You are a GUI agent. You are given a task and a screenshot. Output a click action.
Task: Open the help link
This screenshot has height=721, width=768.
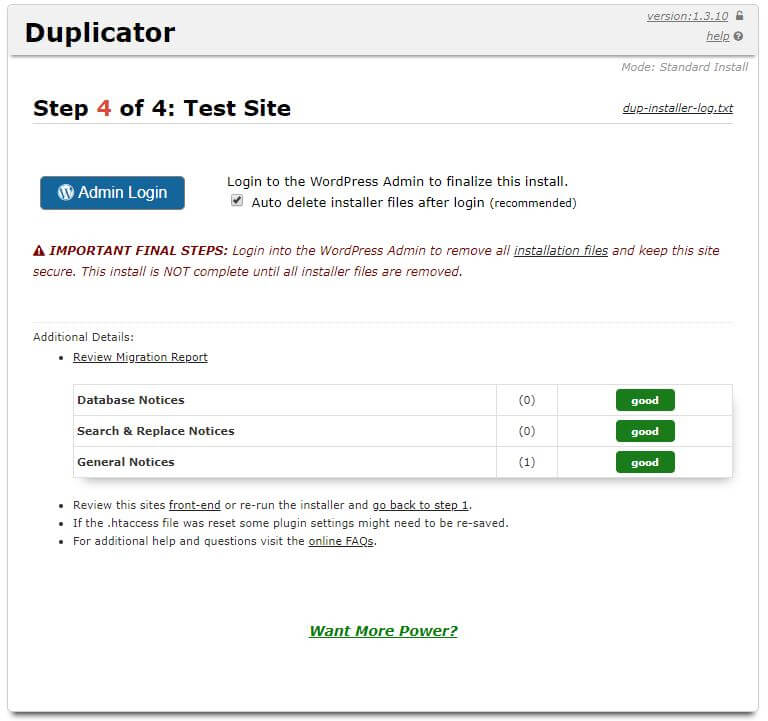[718, 36]
